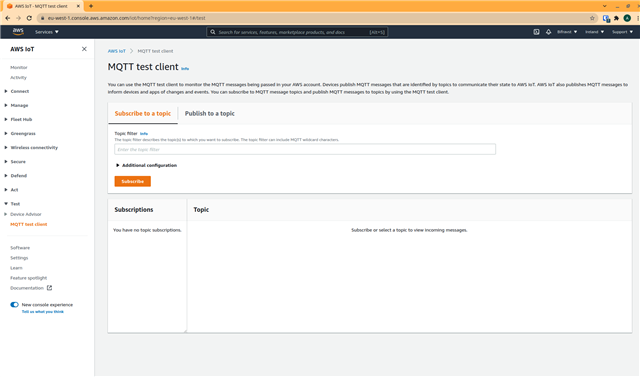This screenshot has width=640, height=377.
Task: Click the AWS IoT breadcrumb link
Action: [117, 51]
